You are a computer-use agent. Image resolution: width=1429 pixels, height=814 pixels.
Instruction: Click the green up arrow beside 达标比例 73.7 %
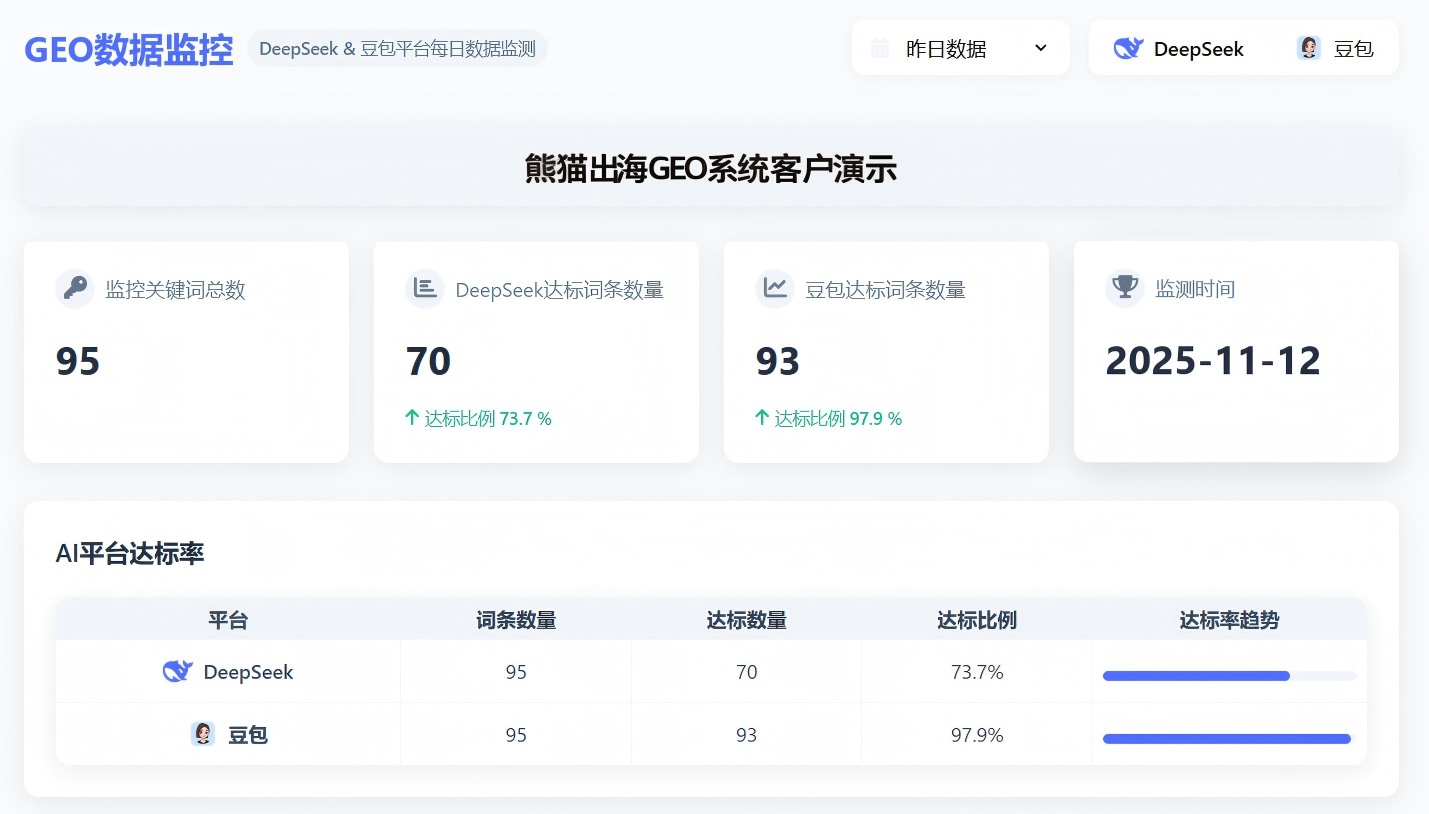tap(411, 418)
